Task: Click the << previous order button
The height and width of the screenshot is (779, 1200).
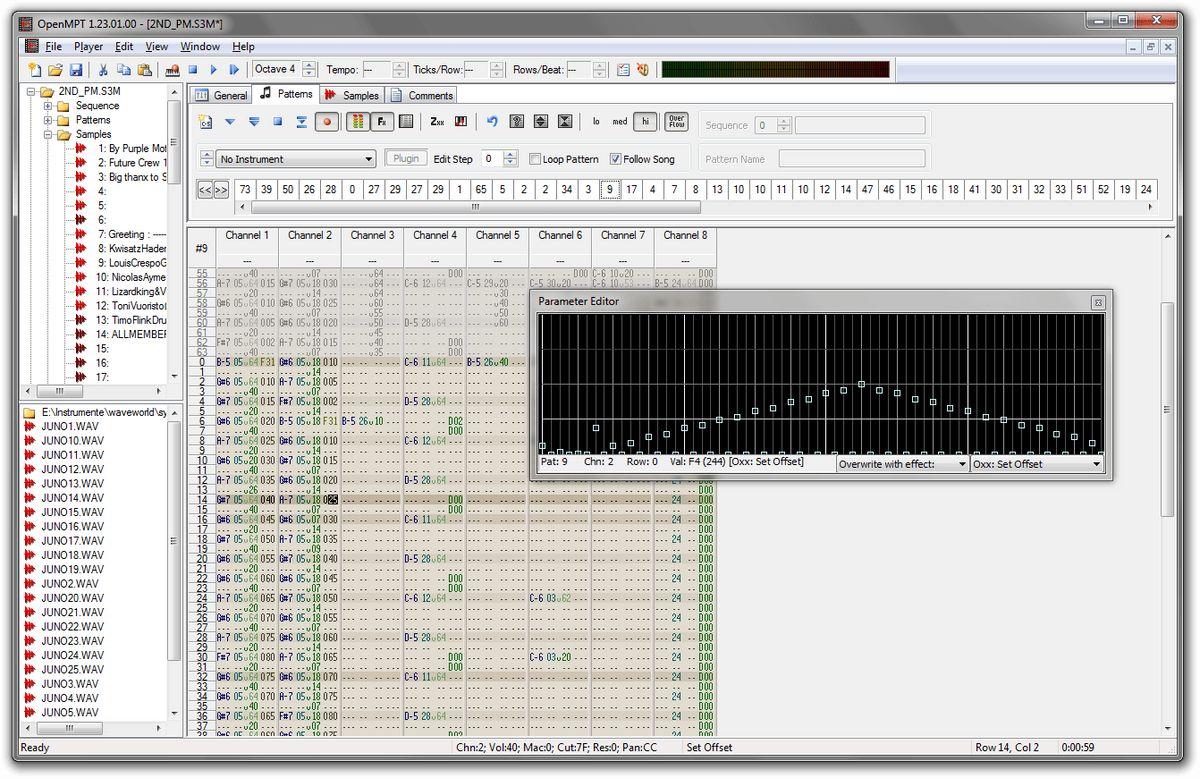Action: coord(205,189)
